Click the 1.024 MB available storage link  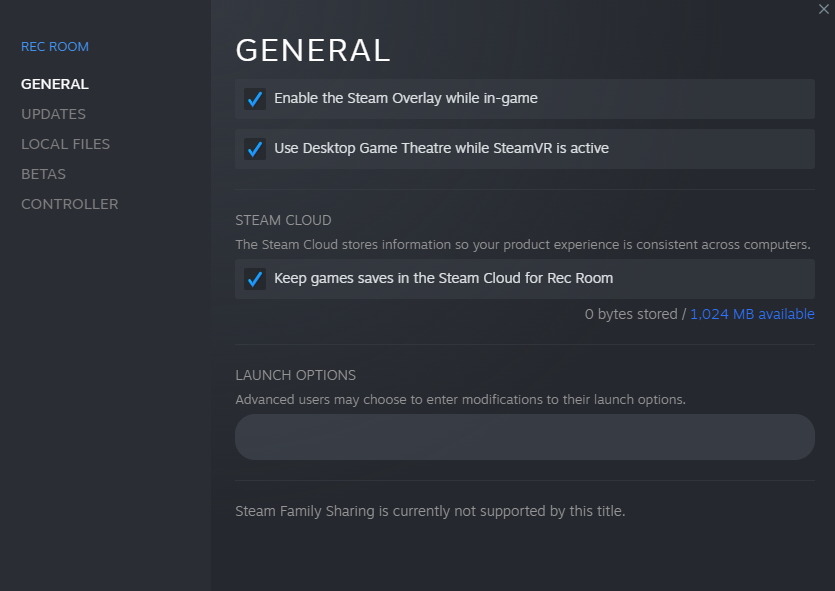click(752, 313)
